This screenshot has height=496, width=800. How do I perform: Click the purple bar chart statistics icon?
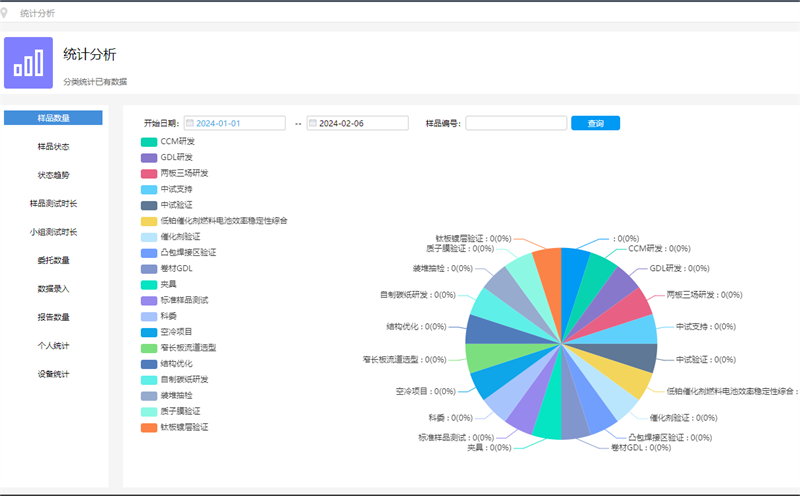coord(34,63)
